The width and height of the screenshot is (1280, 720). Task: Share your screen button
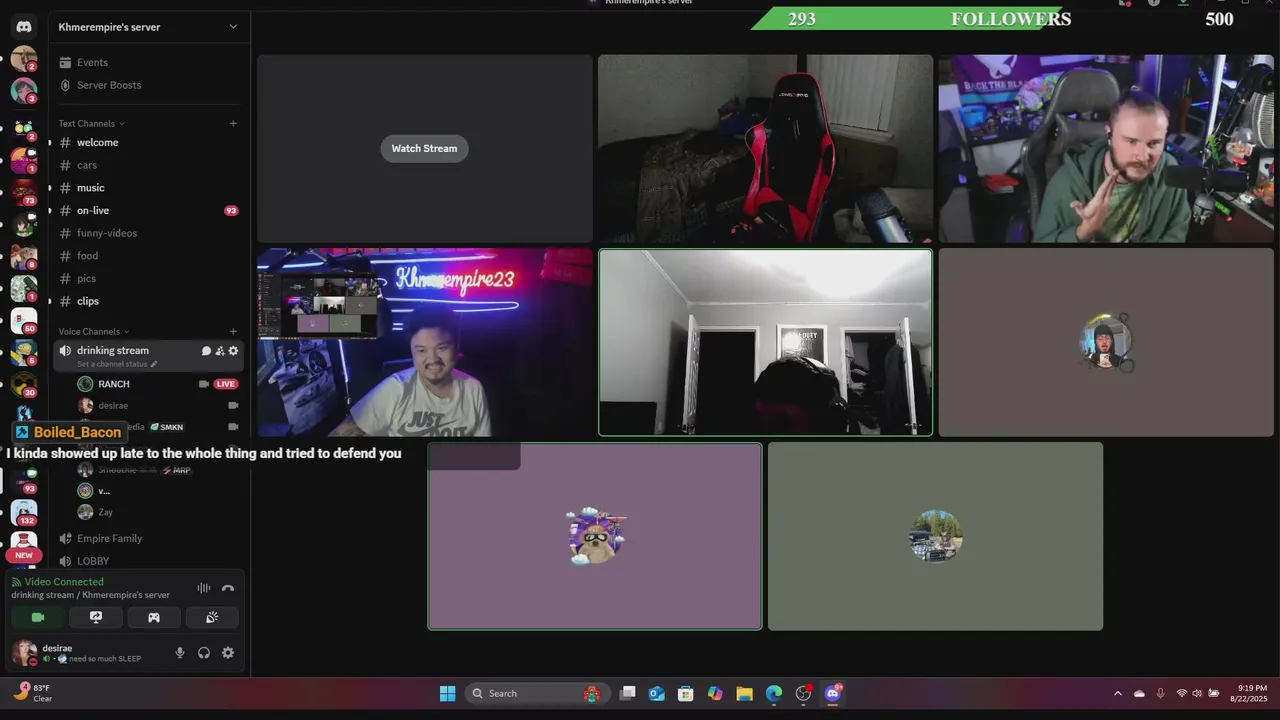pyautogui.click(x=96, y=617)
